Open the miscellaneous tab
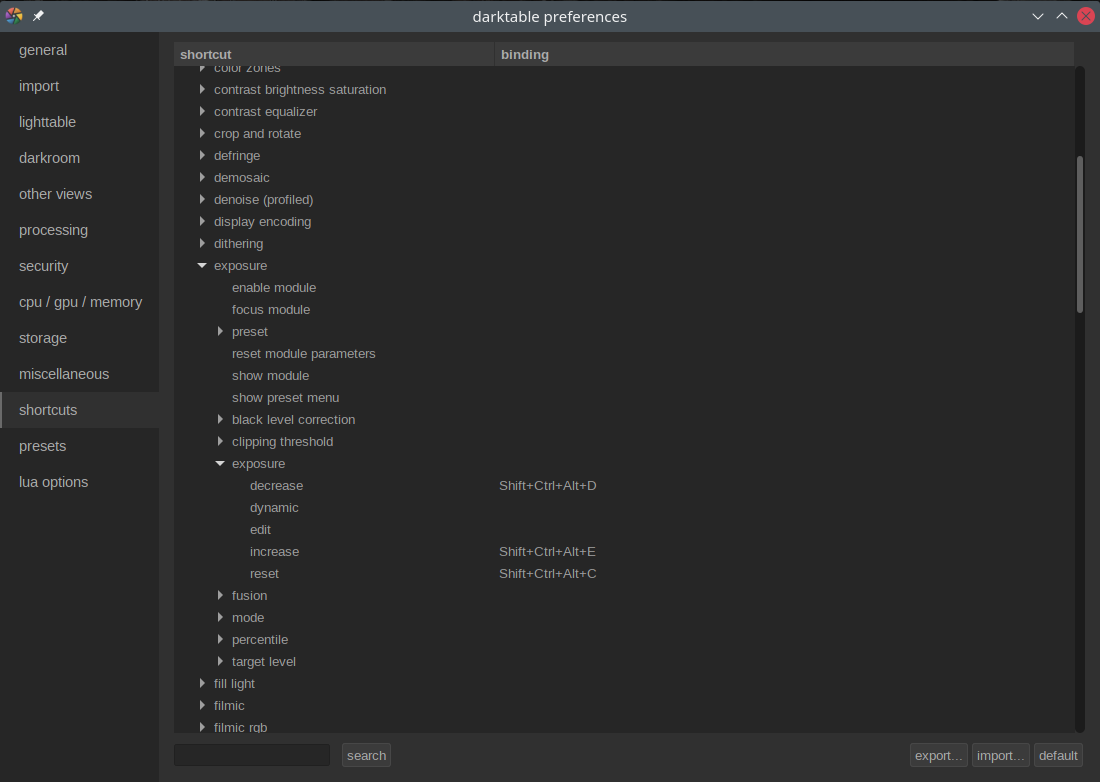Viewport: 1100px width, 782px height. pos(79,374)
